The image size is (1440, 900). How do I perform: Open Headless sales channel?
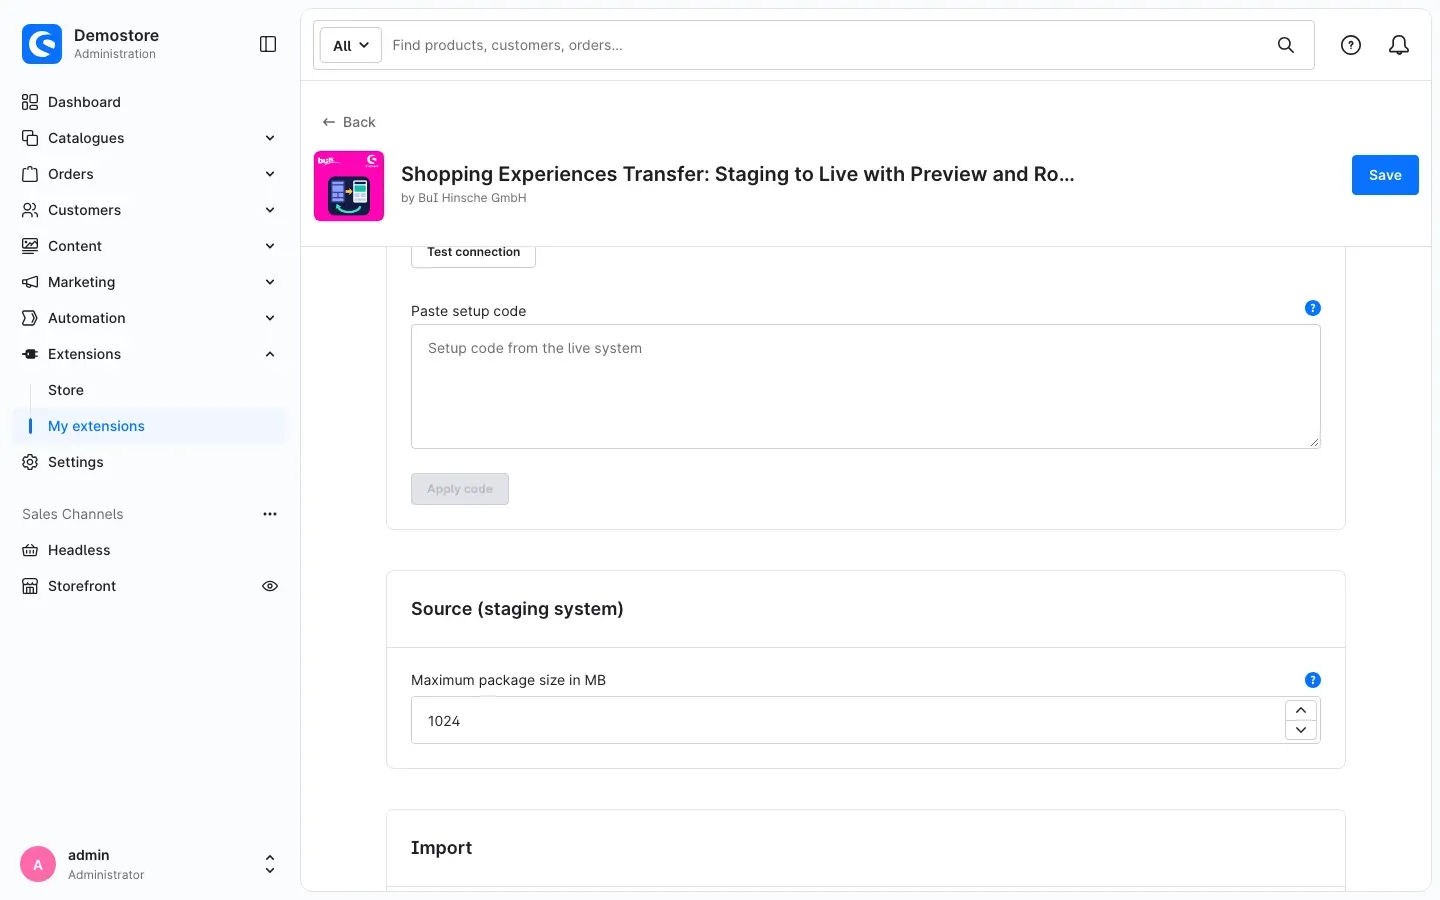(x=150, y=550)
